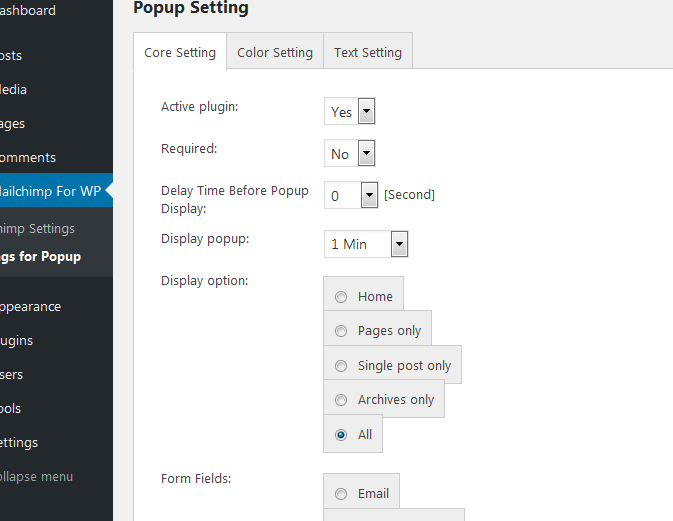The image size is (673, 521).
Task: Switch to the Core Setting tab
Action: [x=180, y=51]
